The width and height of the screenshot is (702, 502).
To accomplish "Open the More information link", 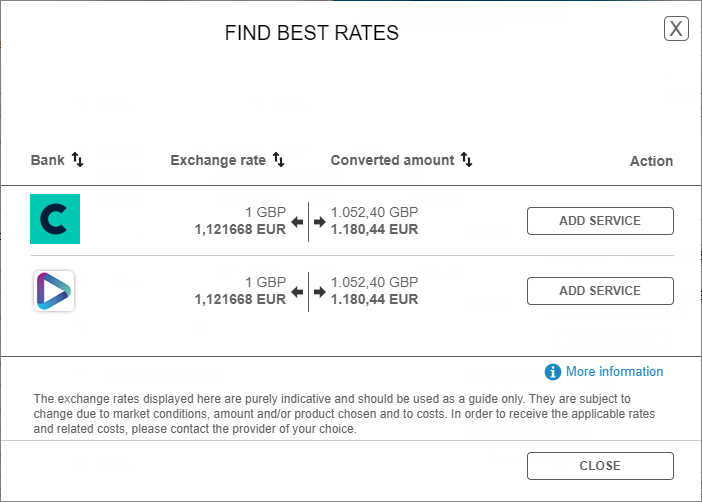I will coord(614,372).
